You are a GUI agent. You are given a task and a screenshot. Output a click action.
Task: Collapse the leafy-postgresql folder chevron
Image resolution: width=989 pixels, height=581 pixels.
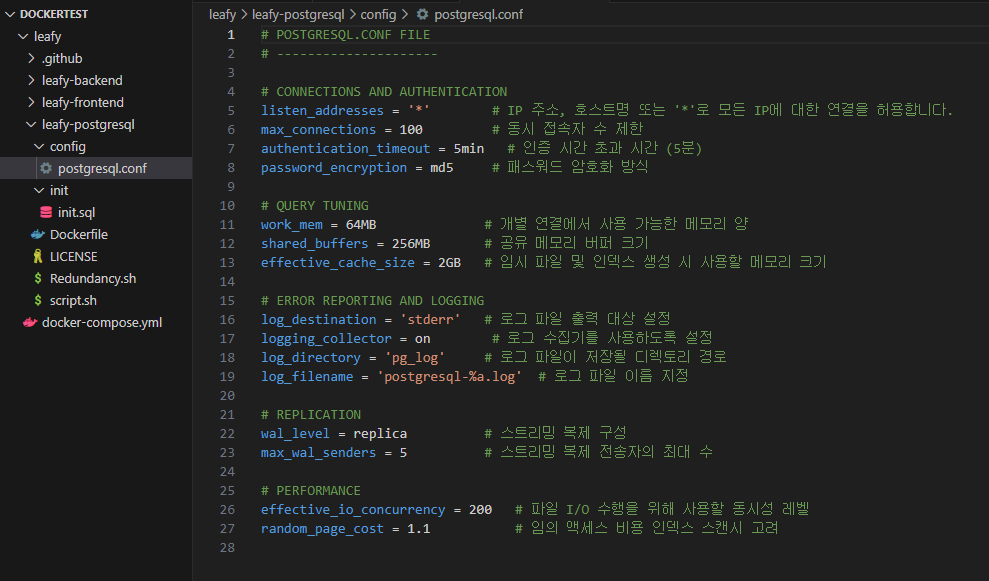coord(31,124)
